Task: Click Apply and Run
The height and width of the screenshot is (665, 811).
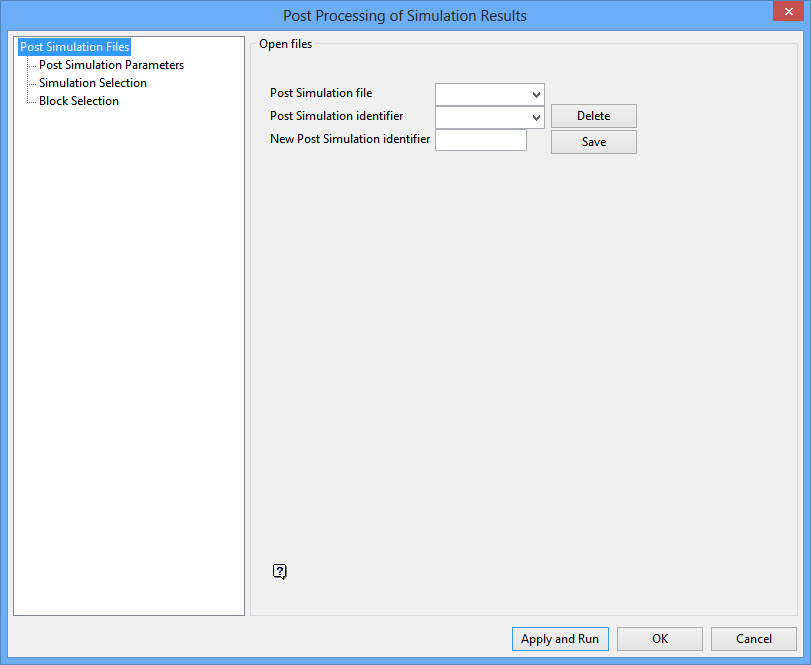Action: [560, 639]
